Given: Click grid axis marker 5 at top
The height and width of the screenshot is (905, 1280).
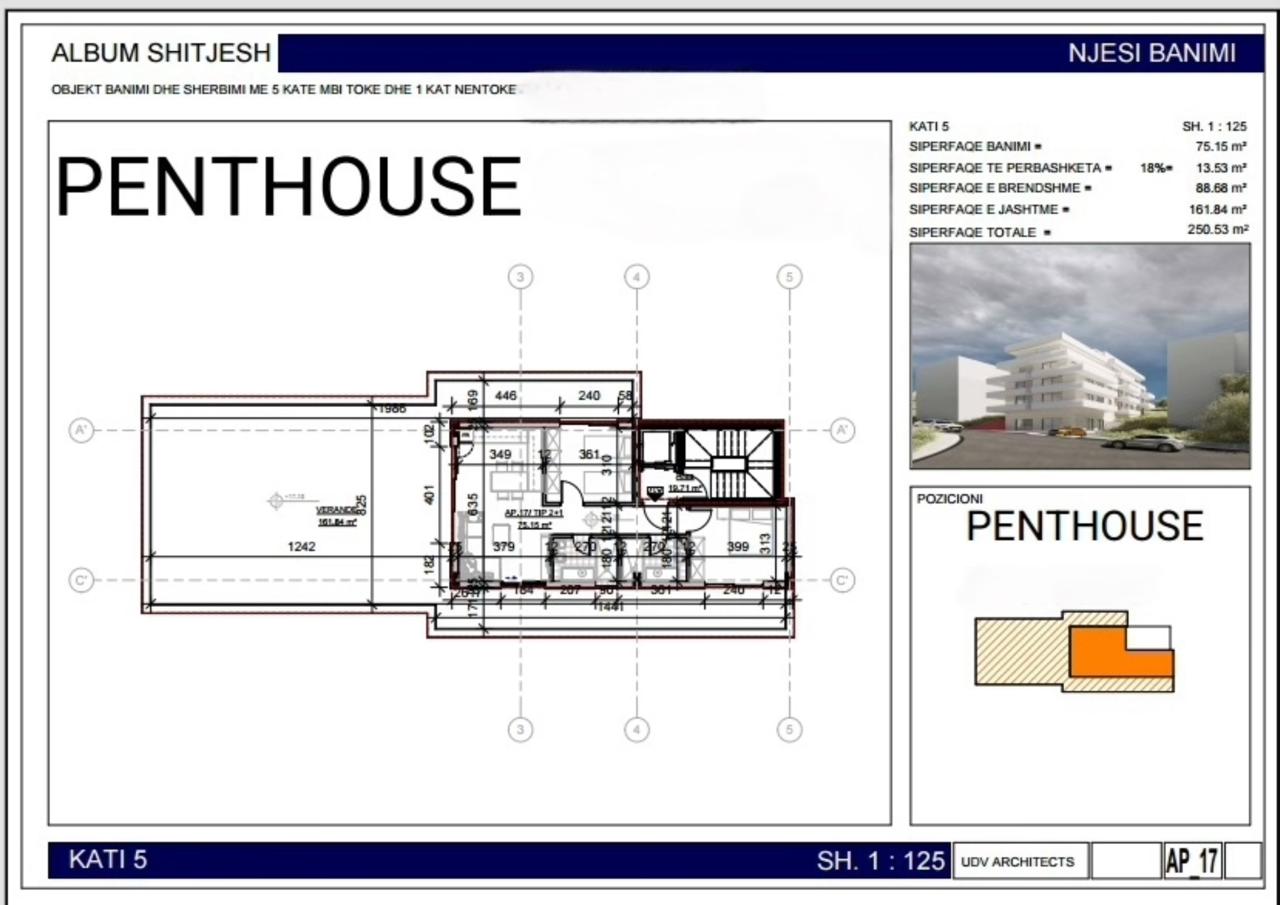Looking at the screenshot, I should (x=790, y=277).
